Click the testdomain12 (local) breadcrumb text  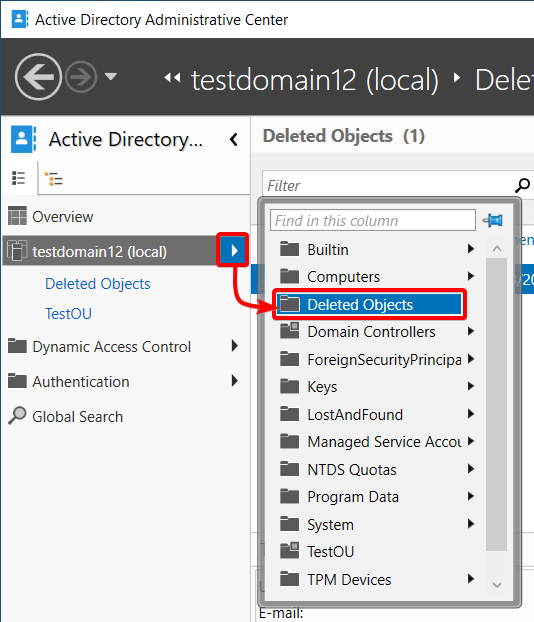315,80
